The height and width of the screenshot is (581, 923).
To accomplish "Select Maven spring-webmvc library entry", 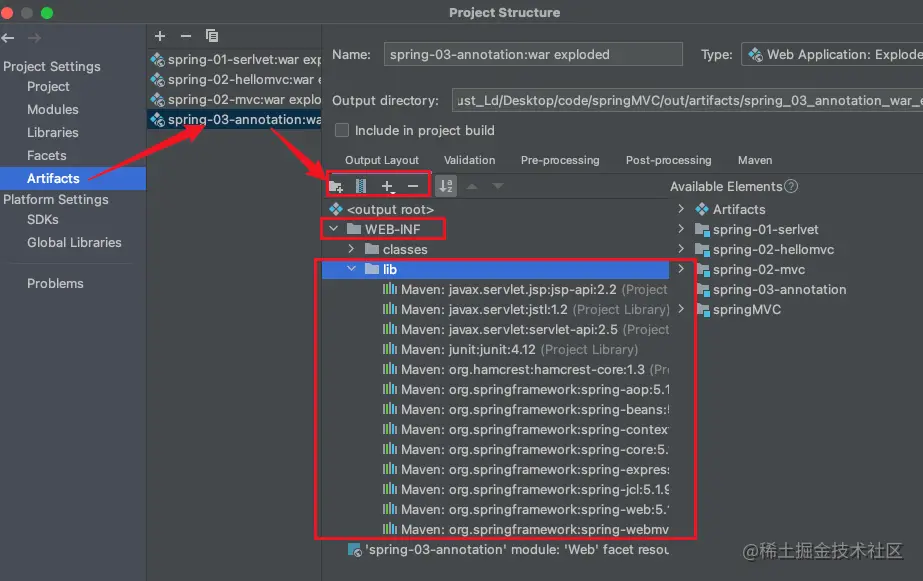I will [525, 530].
